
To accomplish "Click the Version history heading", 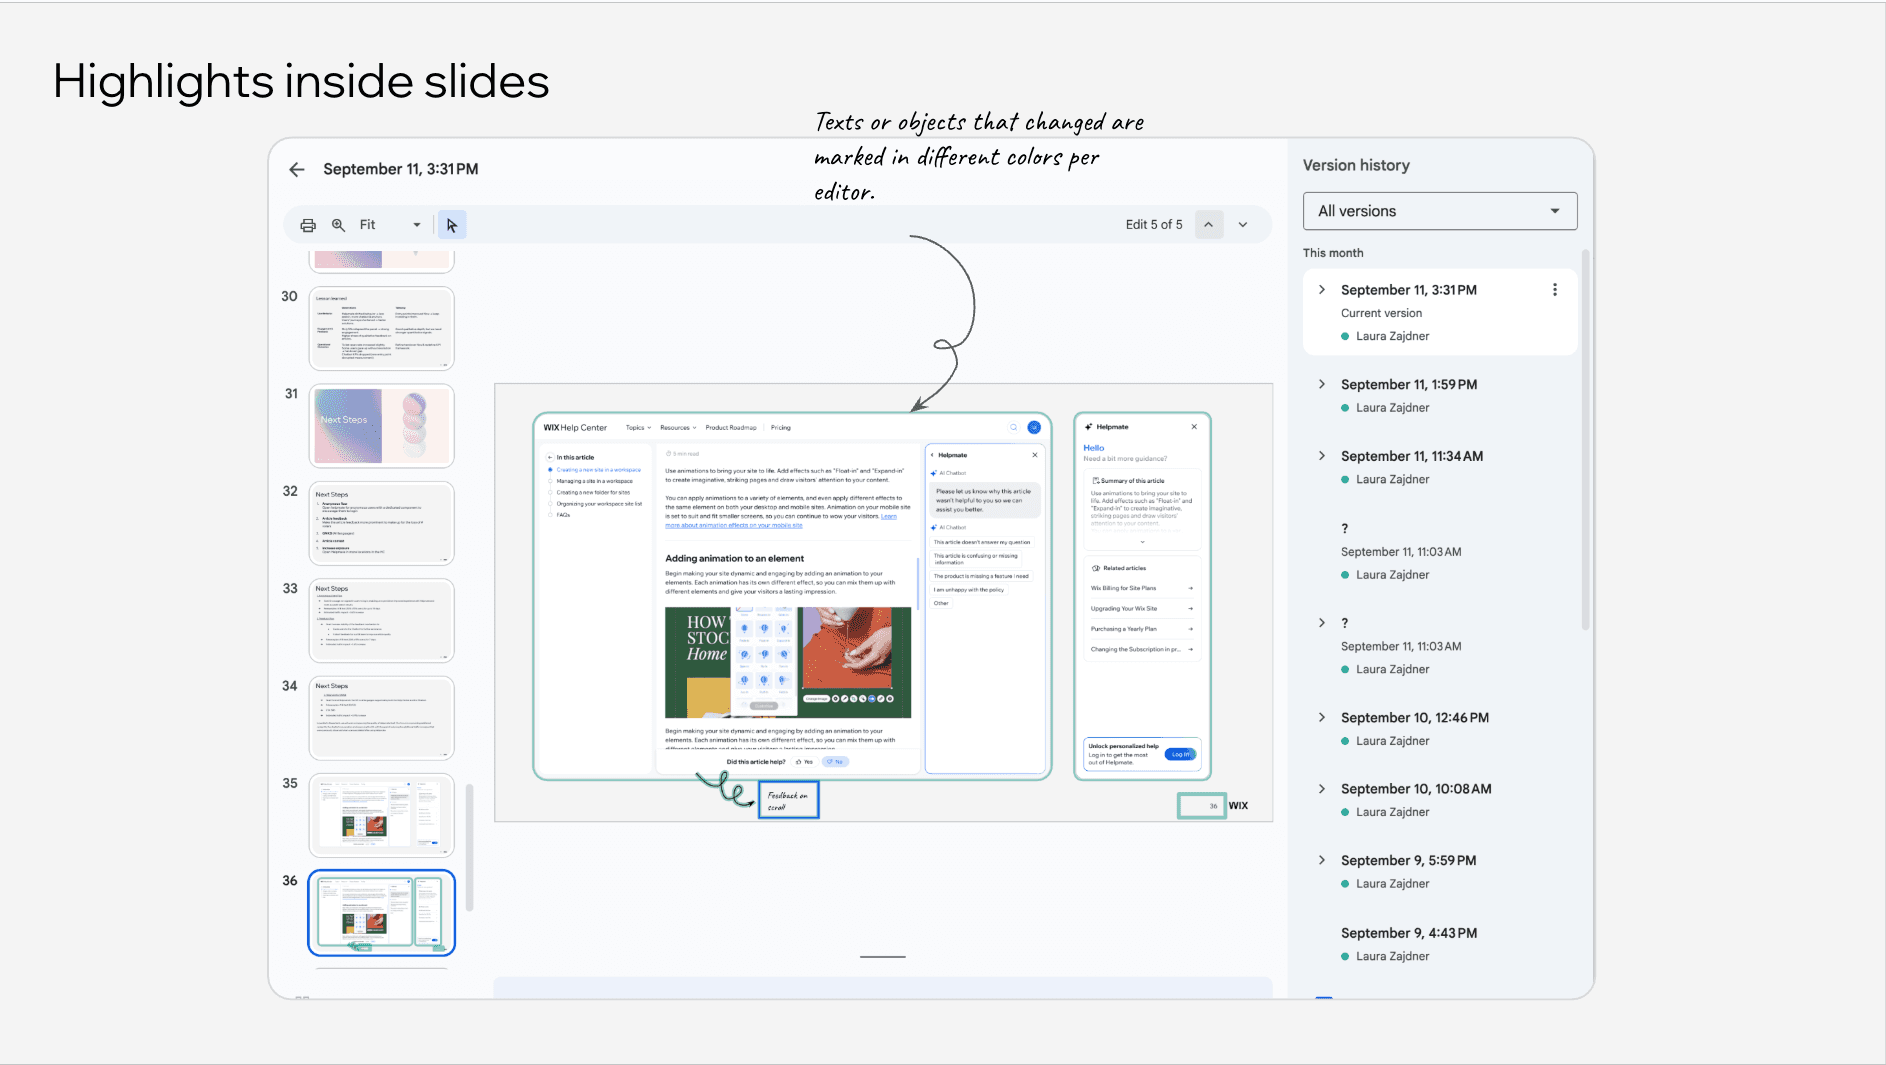I will pos(1356,165).
